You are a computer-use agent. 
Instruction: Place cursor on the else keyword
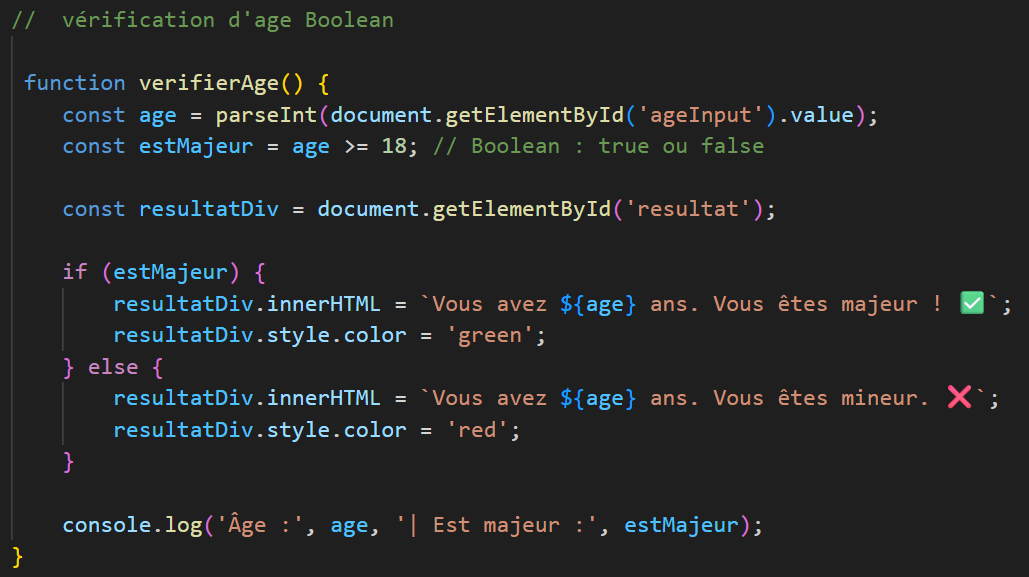[113, 367]
